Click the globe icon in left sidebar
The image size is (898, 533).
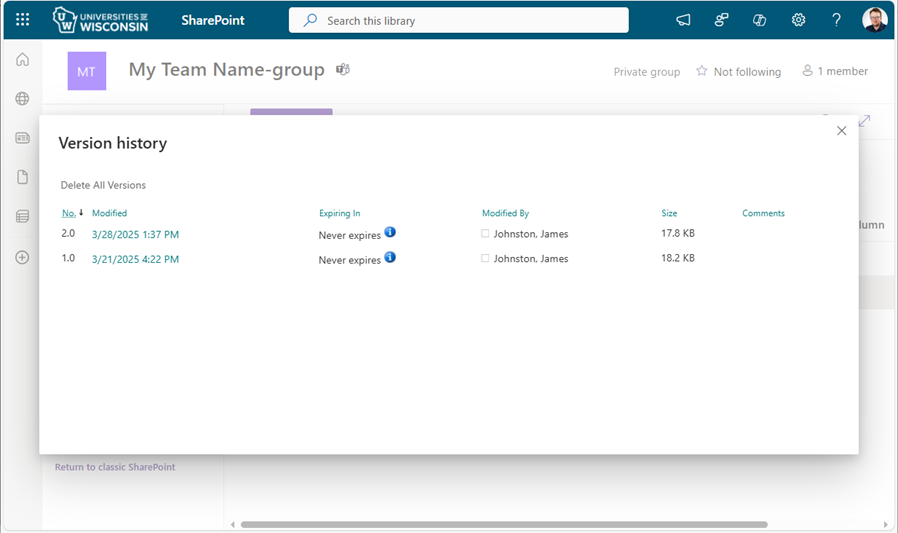coord(22,99)
